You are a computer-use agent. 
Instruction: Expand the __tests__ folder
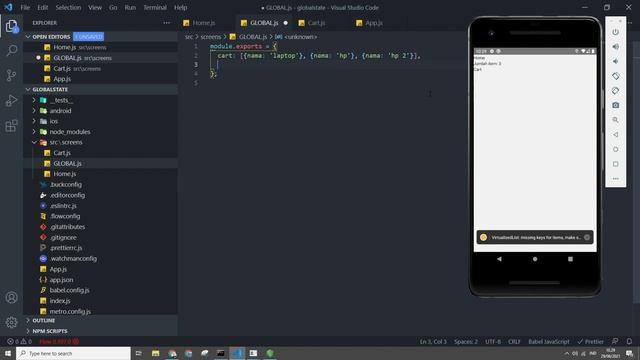(x=34, y=100)
